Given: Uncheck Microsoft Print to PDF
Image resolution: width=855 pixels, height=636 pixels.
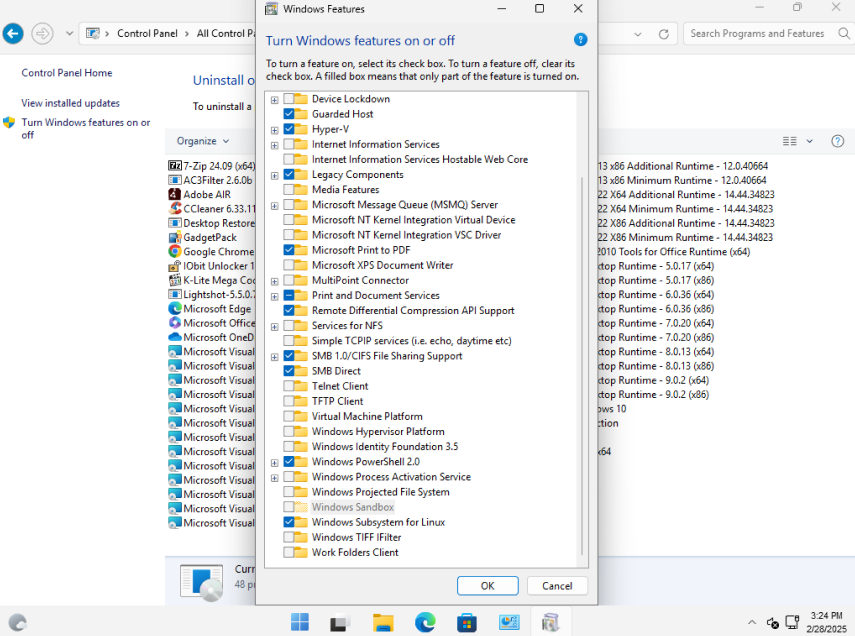Looking at the screenshot, I should 289,250.
